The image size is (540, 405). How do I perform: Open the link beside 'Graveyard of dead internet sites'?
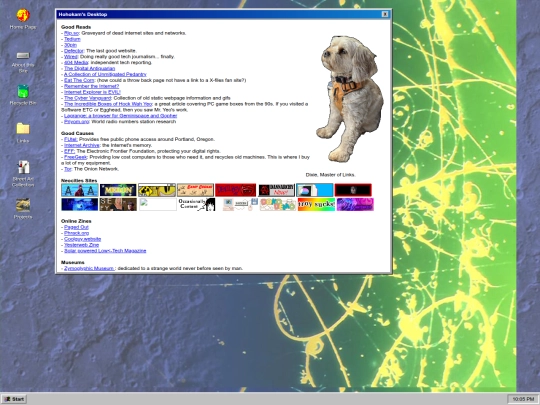[71, 33]
